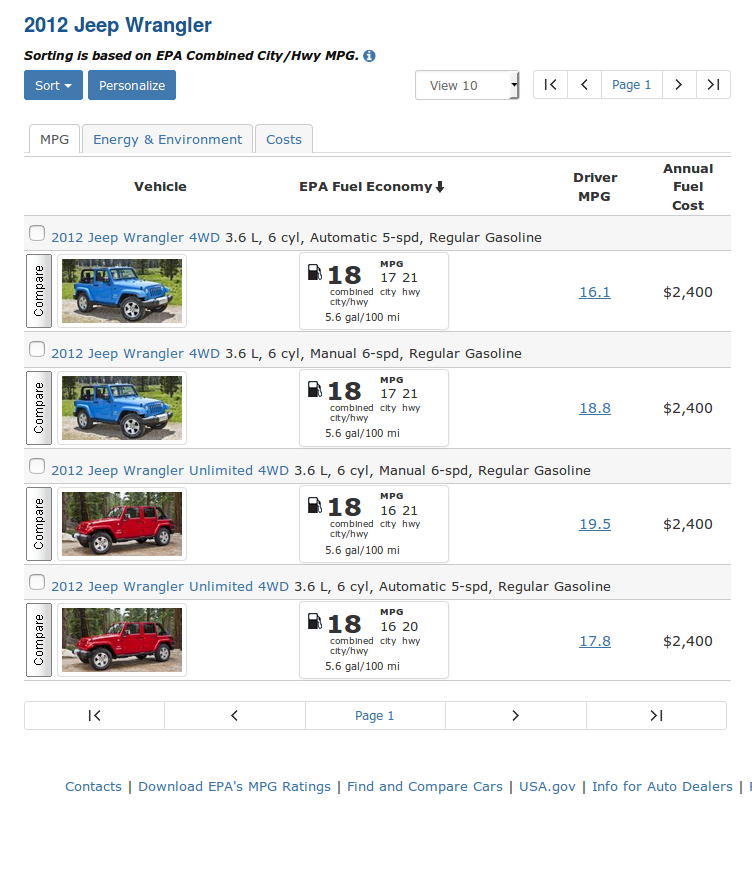Click blue Jeep photo for Wrangler Automatic
Image resolution: width=752 pixels, height=895 pixels.
point(122,291)
